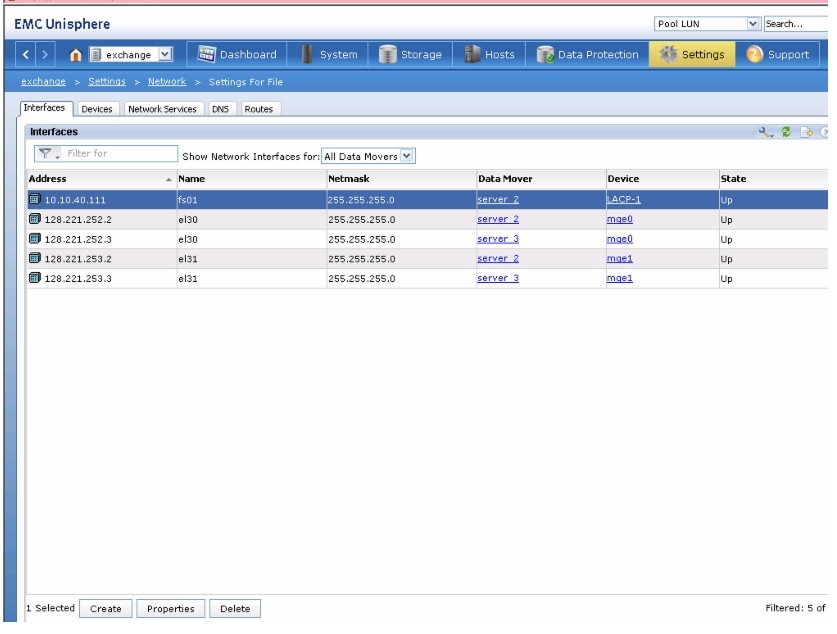The width and height of the screenshot is (837, 634).
Task: Click the Properties button
Action: 170,608
